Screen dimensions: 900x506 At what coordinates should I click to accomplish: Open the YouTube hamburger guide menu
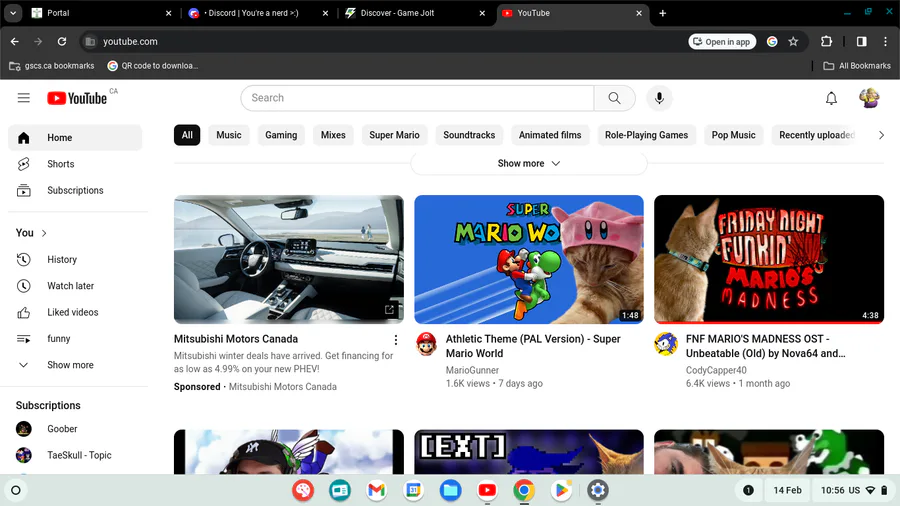coord(24,98)
